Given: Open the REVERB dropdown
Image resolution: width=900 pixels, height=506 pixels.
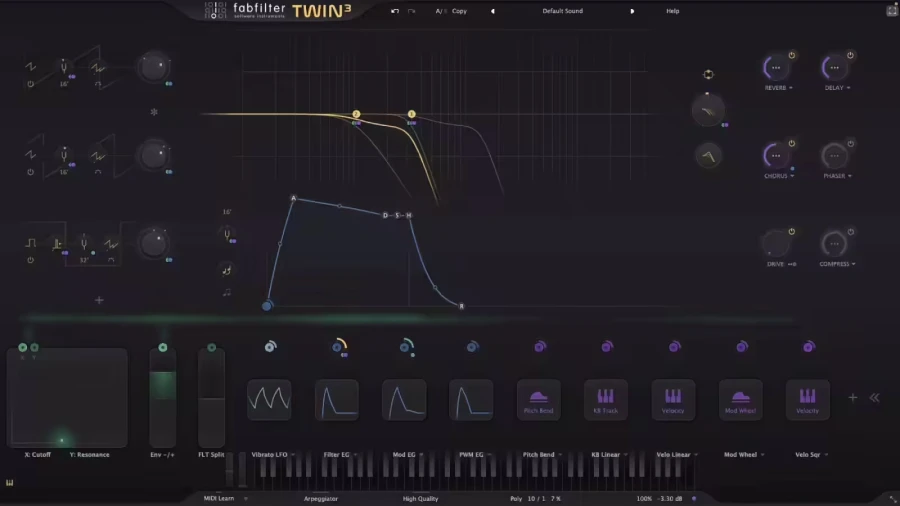Looking at the screenshot, I should point(778,88).
